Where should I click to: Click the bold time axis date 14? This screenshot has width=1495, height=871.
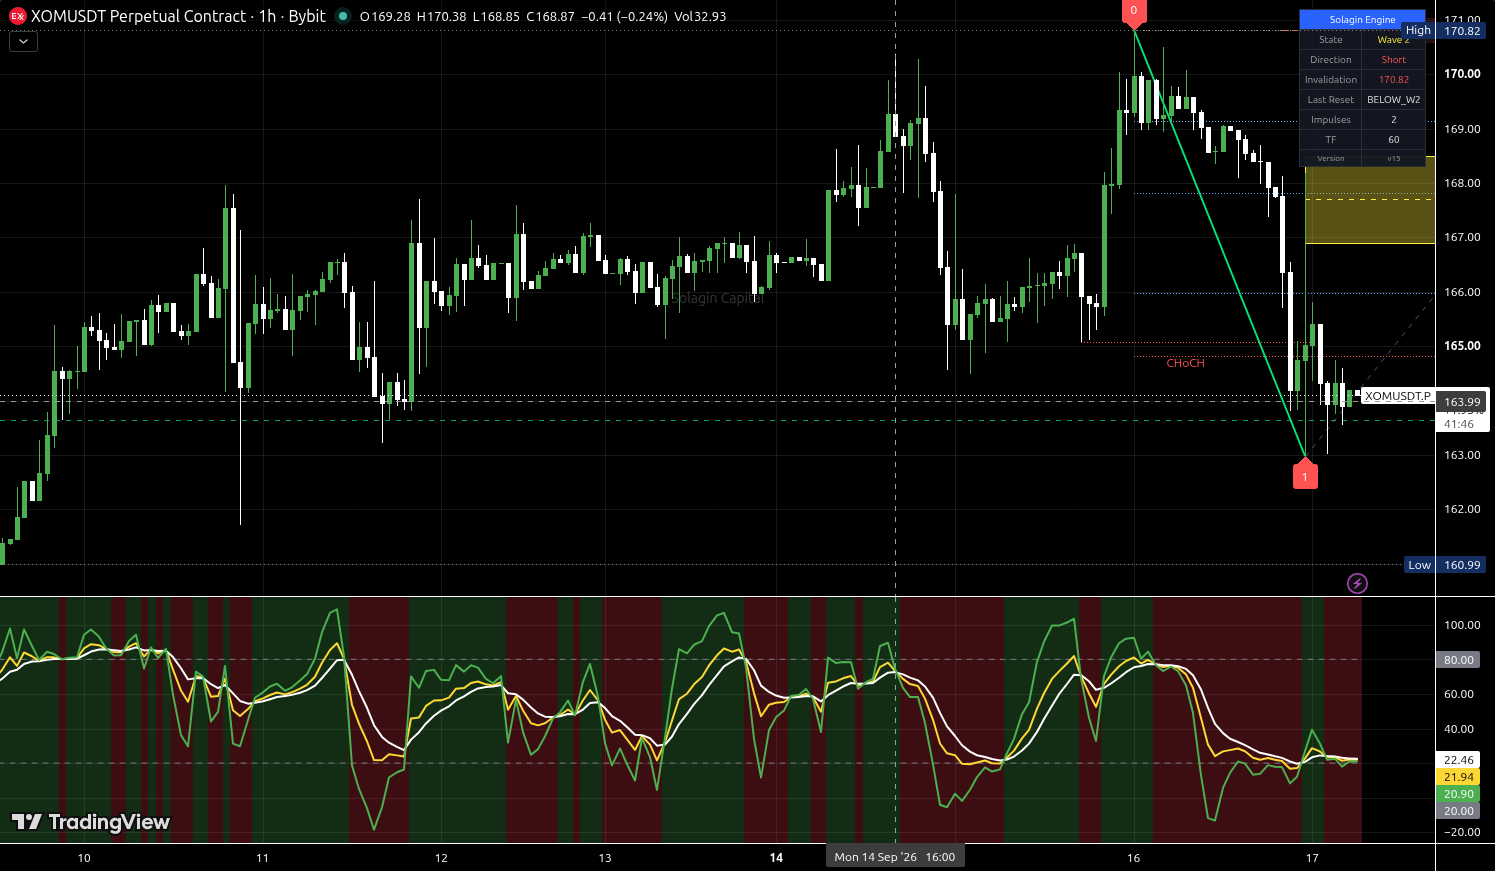(x=776, y=858)
